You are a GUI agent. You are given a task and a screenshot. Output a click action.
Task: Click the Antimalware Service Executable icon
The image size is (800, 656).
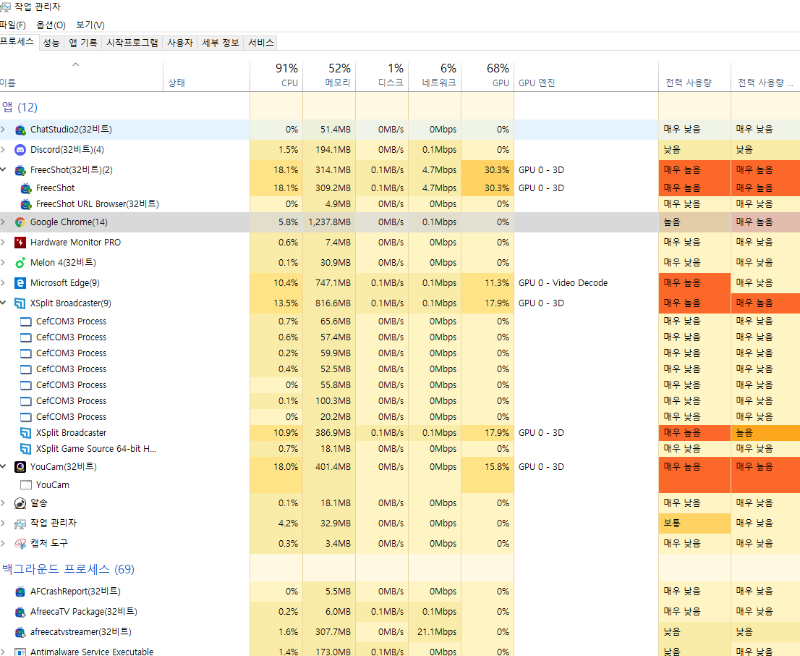coord(20,652)
